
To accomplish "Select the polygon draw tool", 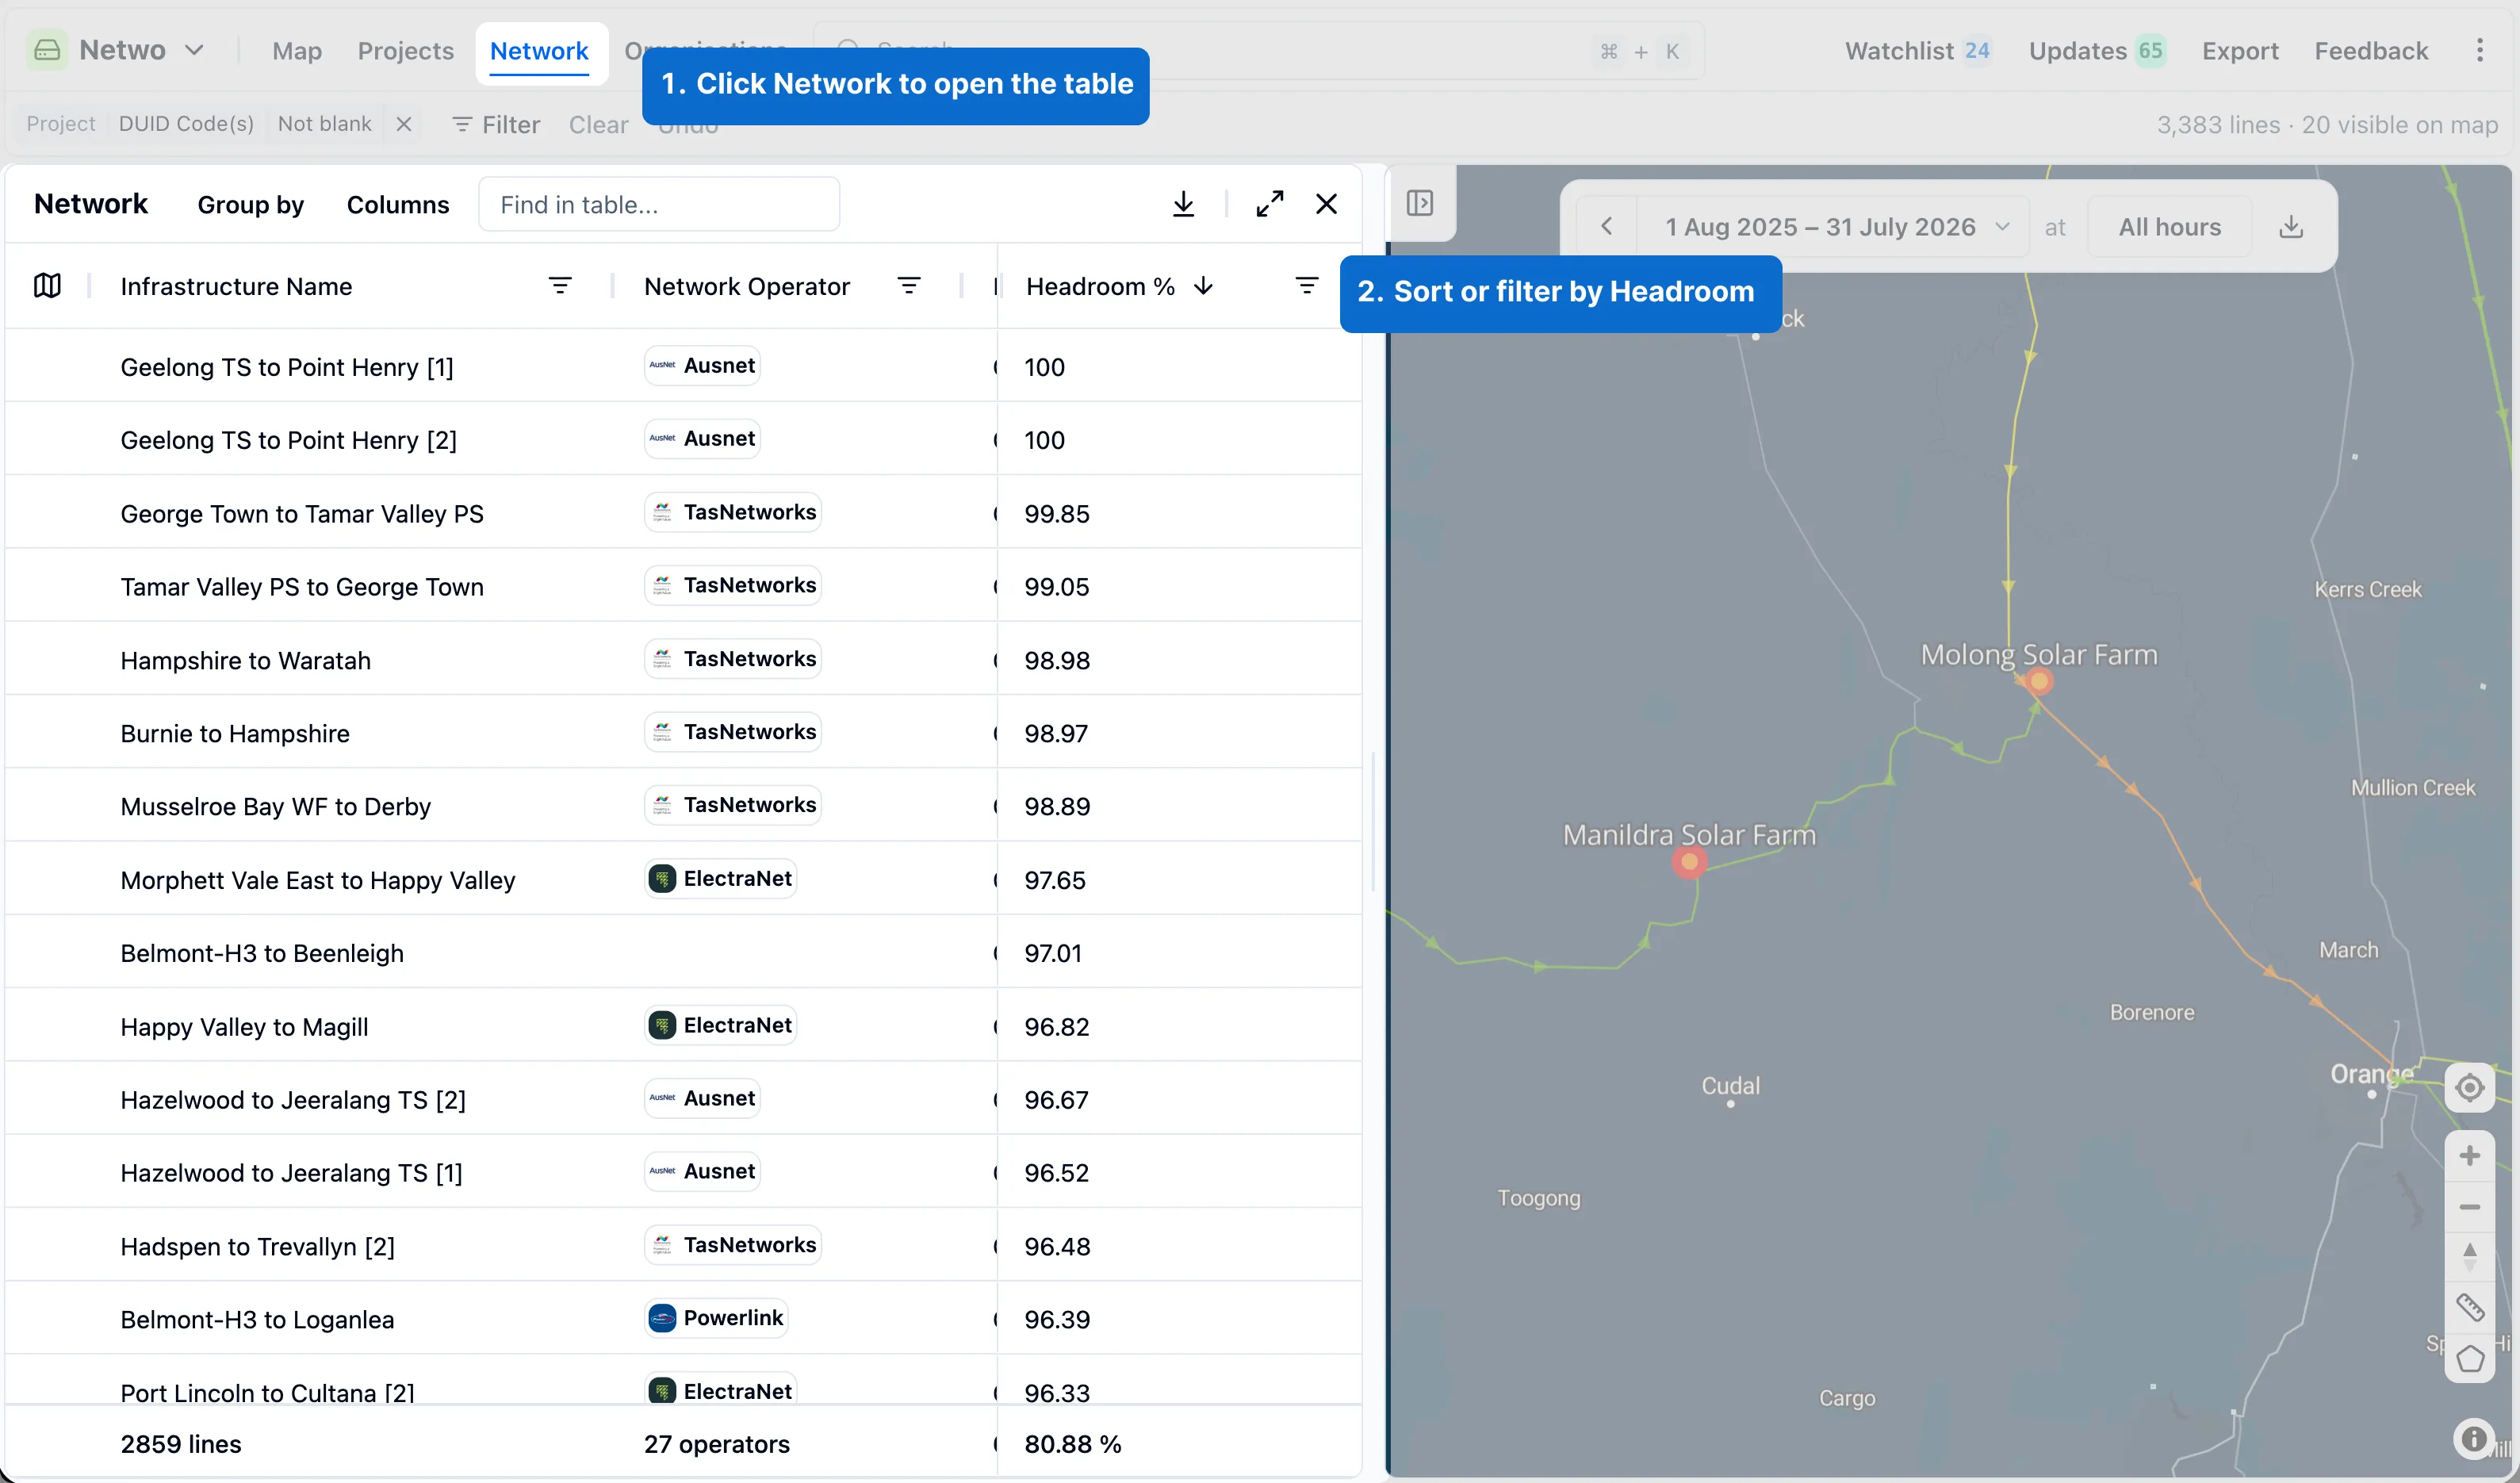I will (2470, 1358).
